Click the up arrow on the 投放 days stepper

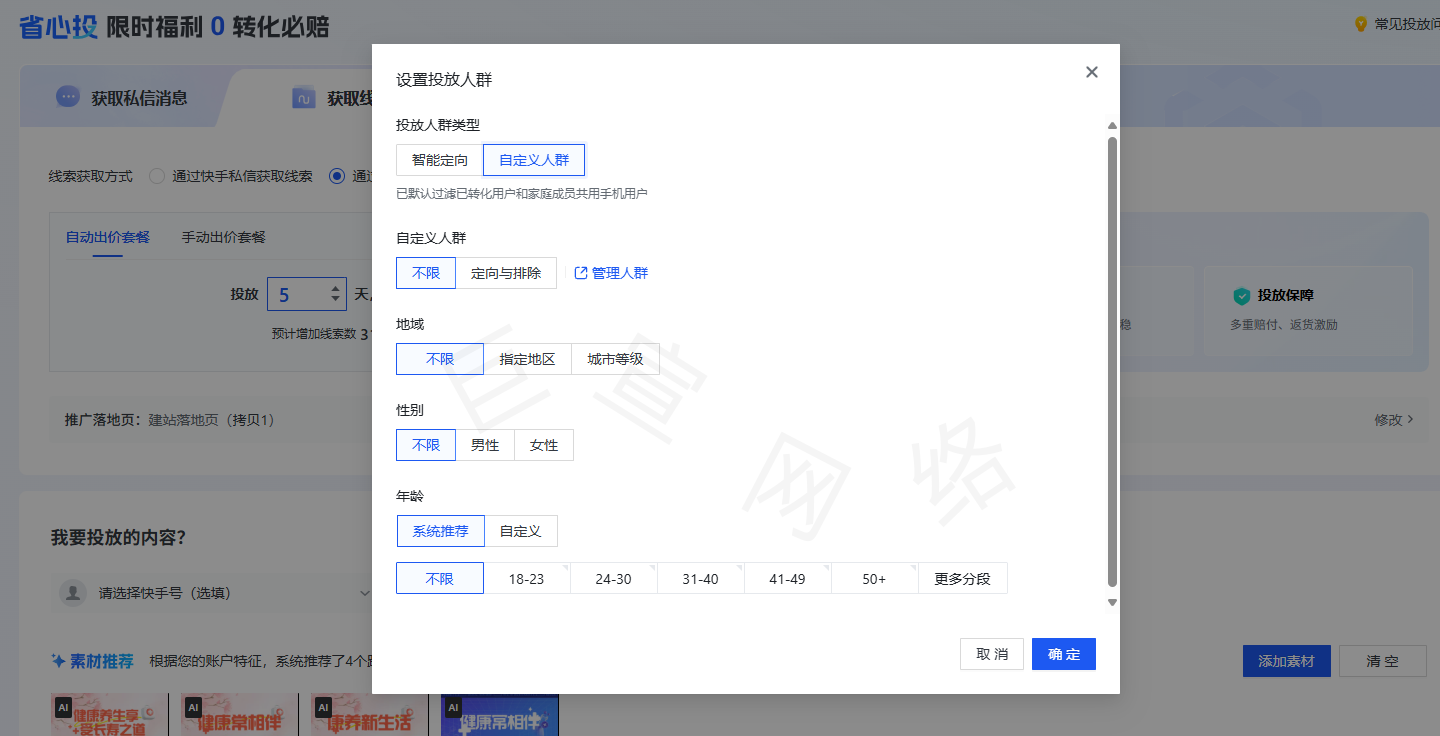coord(333,287)
